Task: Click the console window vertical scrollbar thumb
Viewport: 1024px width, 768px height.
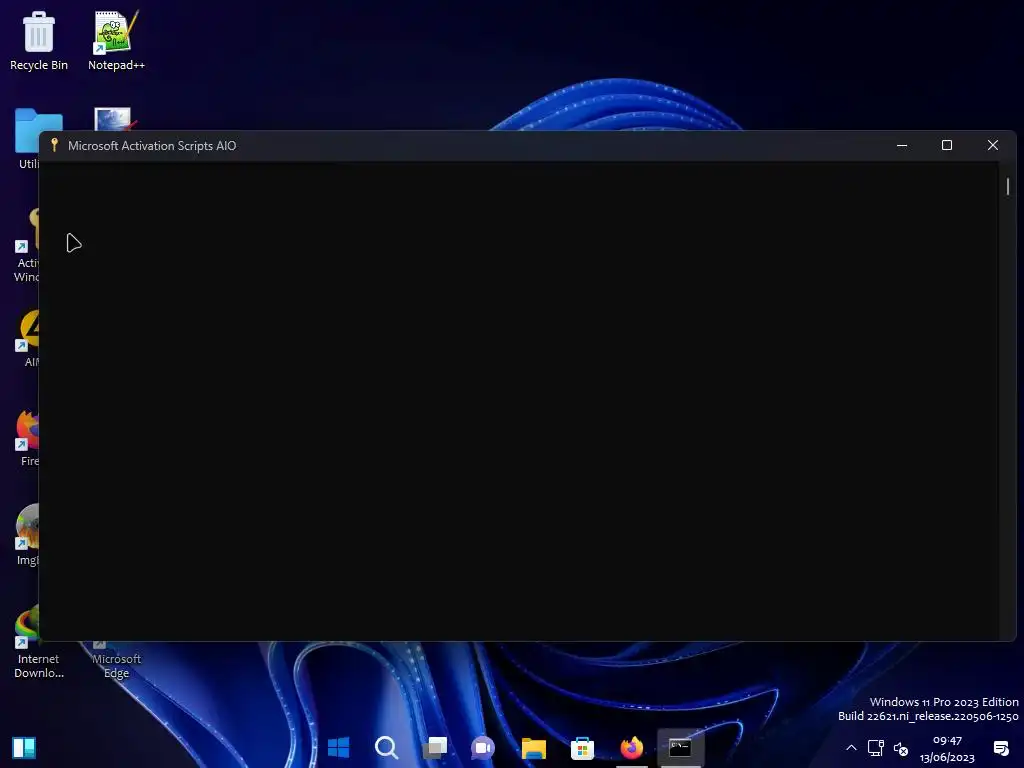Action: [1008, 186]
